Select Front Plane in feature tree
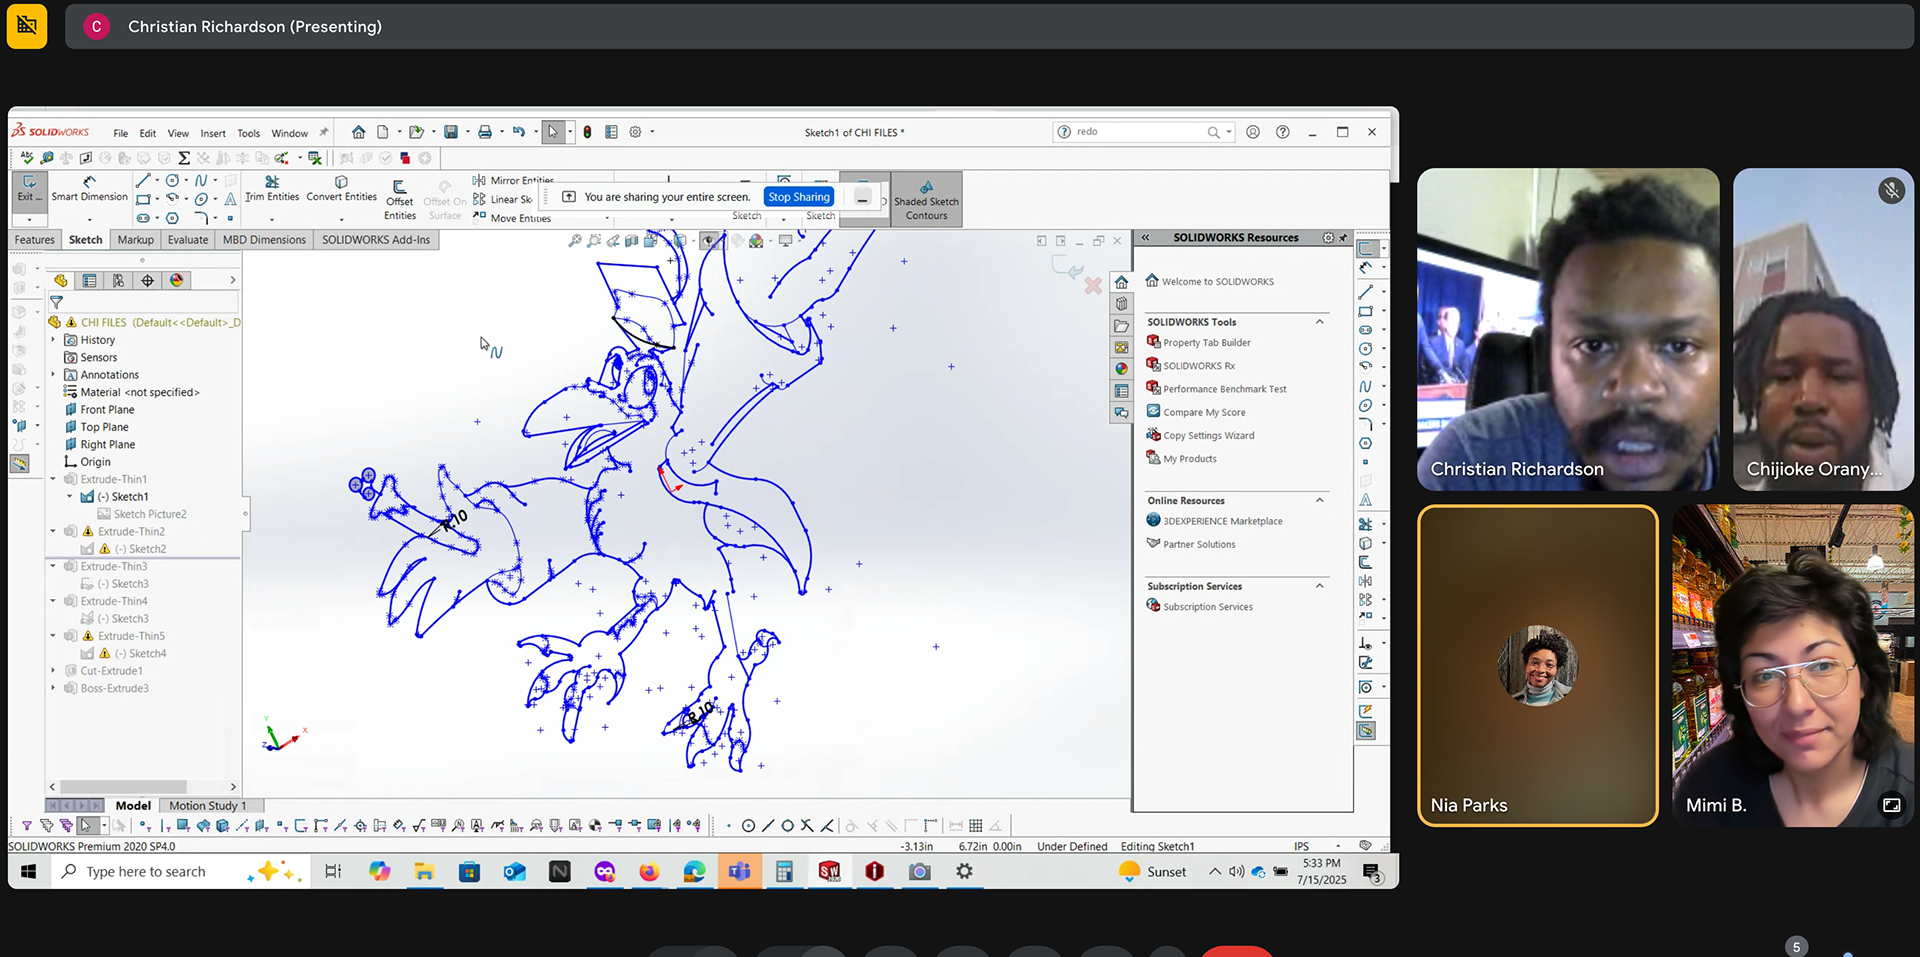Image resolution: width=1920 pixels, height=957 pixels. click(107, 410)
